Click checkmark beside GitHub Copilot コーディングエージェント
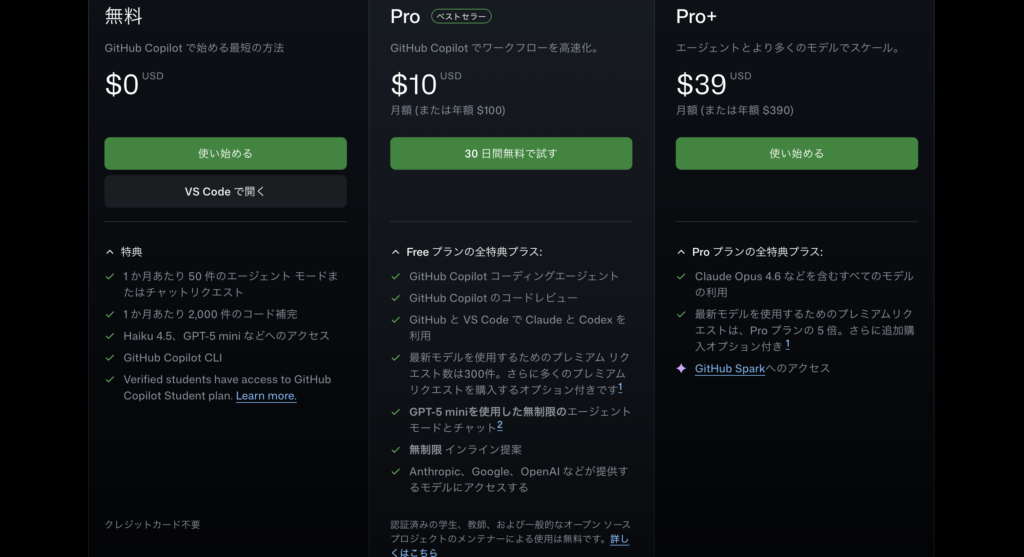The image size is (1024, 557). point(396,276)
